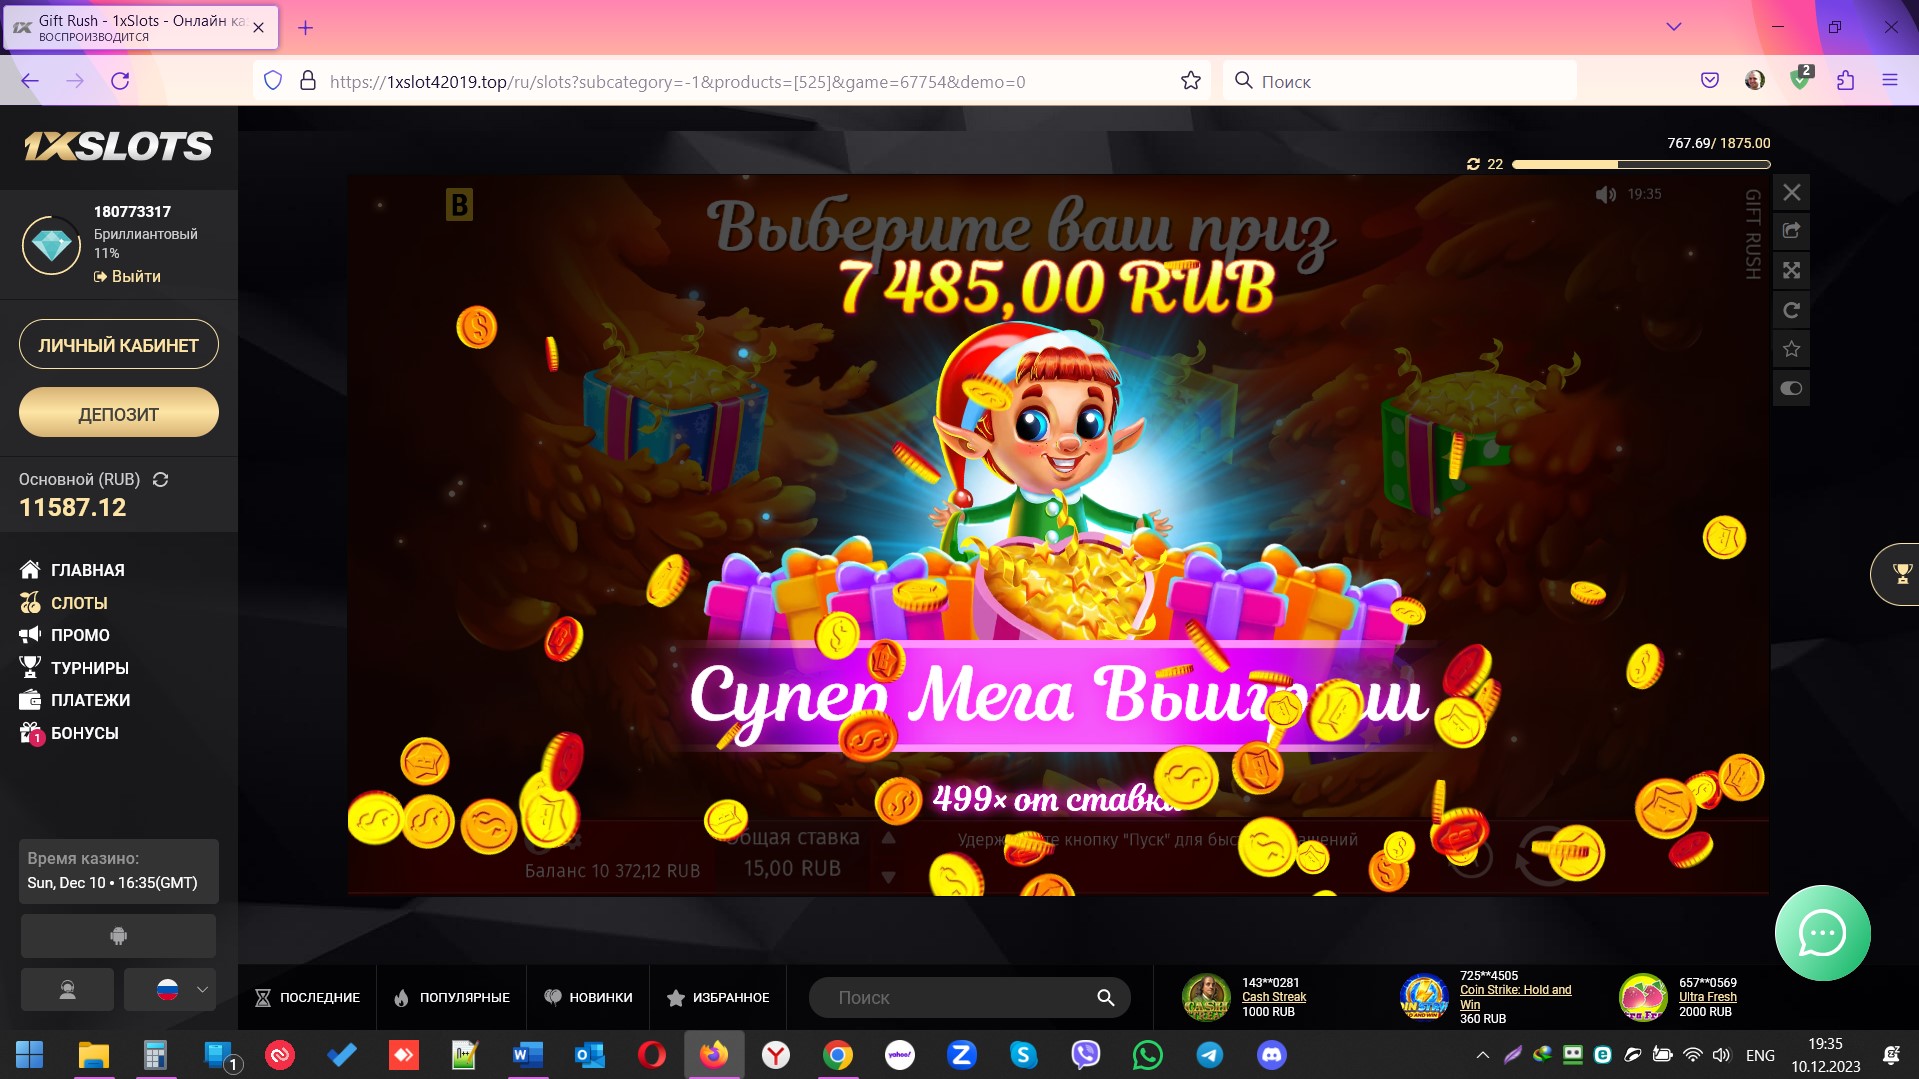Open the Russian flag language dropdown
Image resolution: width=1919 pixels, height=1079 pixels.
tap(170, 990)
